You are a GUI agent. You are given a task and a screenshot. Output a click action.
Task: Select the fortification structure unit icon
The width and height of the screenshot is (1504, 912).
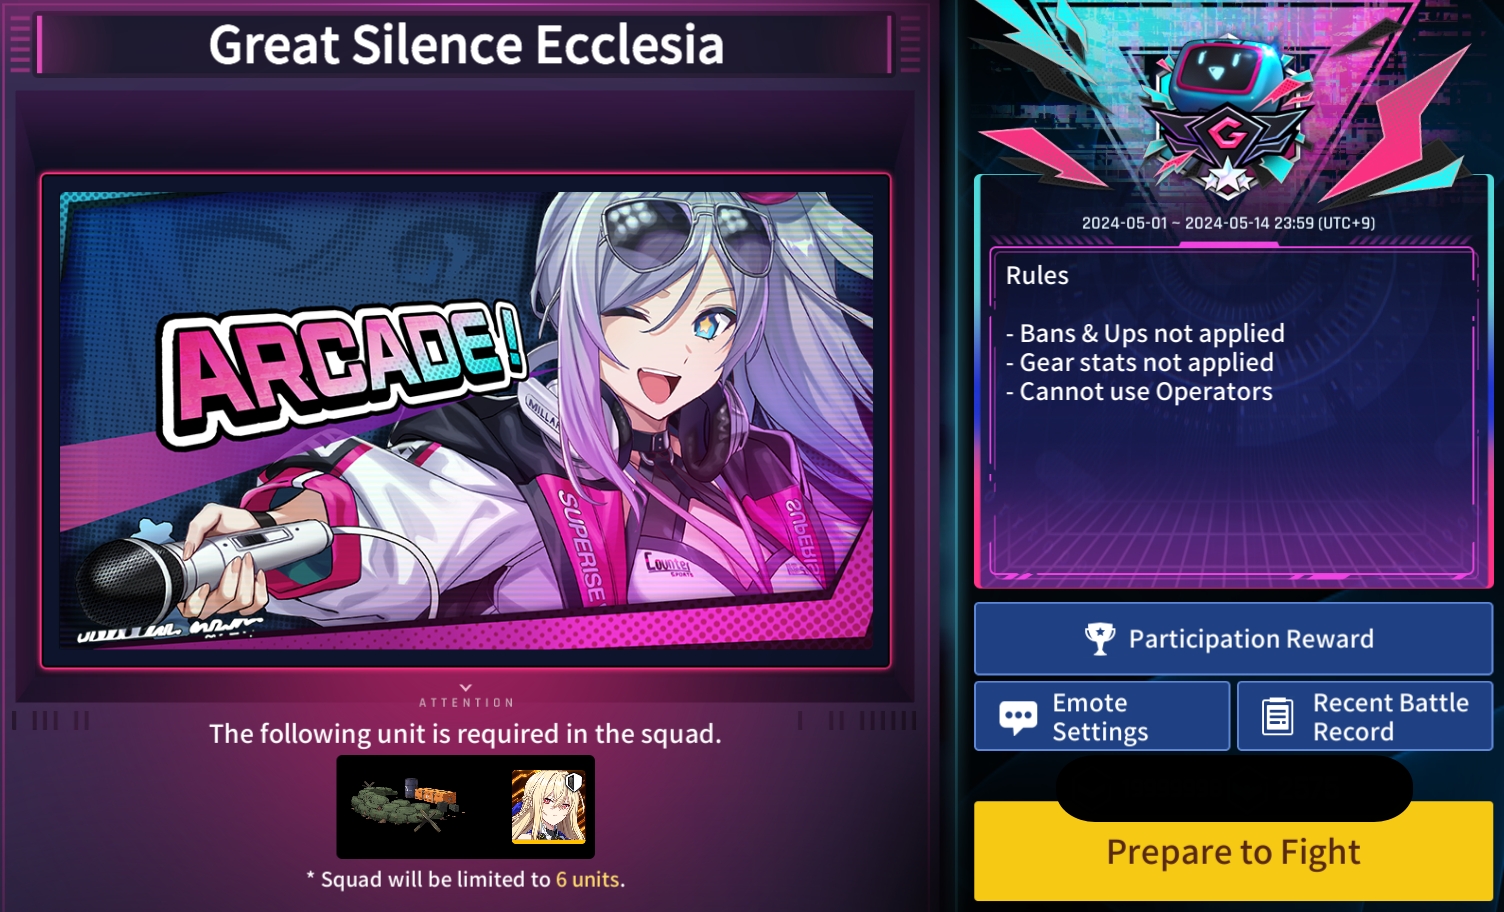tap(408, 805)
